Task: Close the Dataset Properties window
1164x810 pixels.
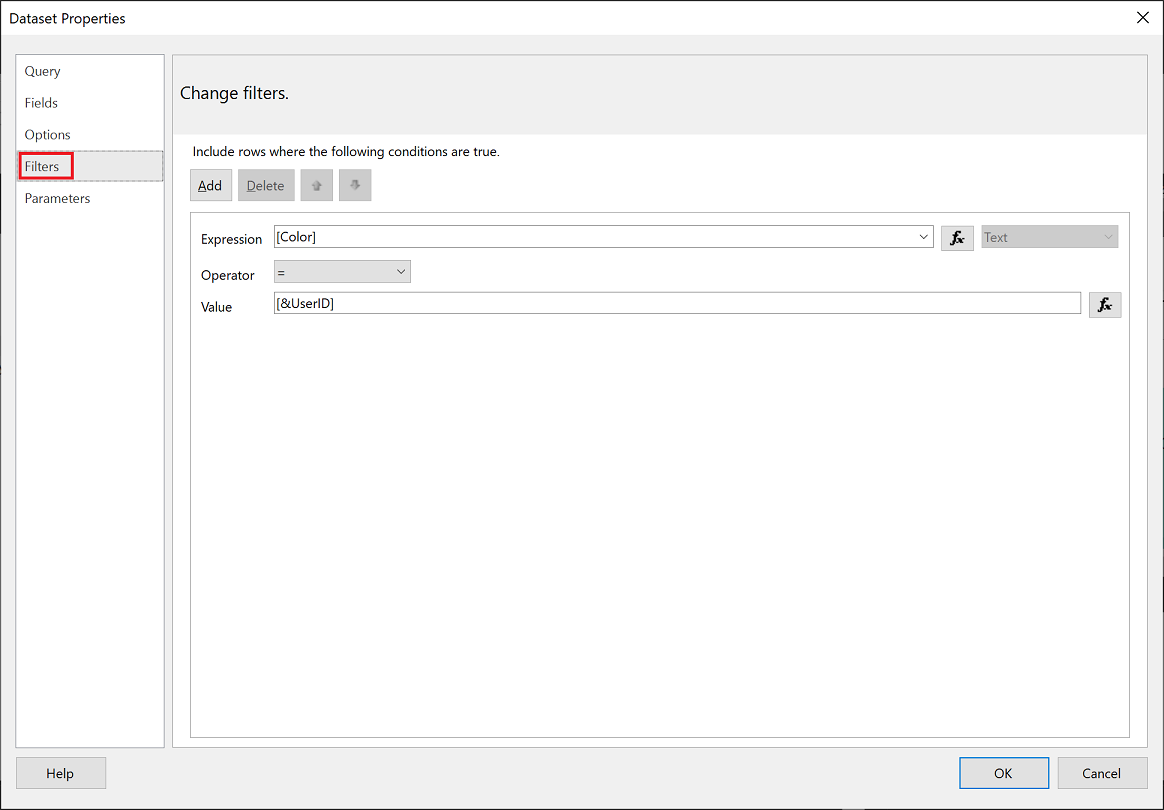Action: coord(1142,17)
